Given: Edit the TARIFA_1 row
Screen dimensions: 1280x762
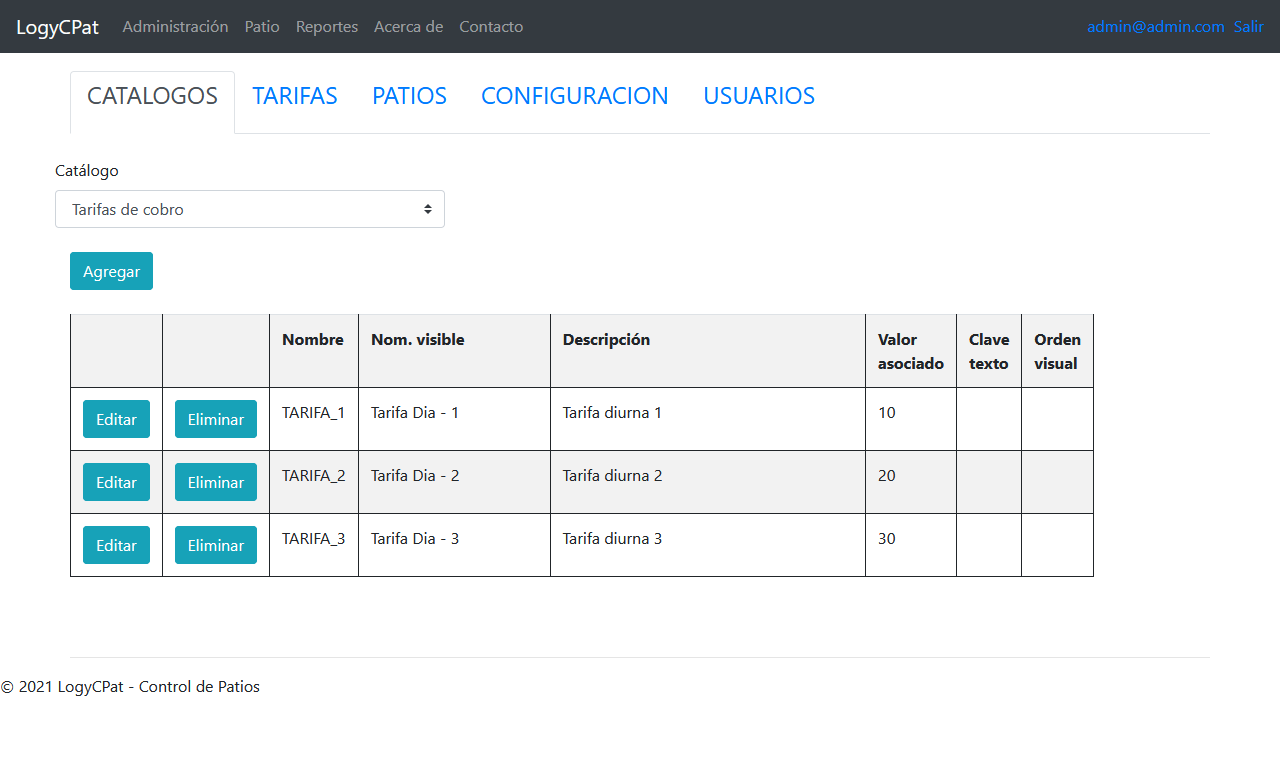Looking at the screenshot, I should pyautogui.click(x=116, y=419).
